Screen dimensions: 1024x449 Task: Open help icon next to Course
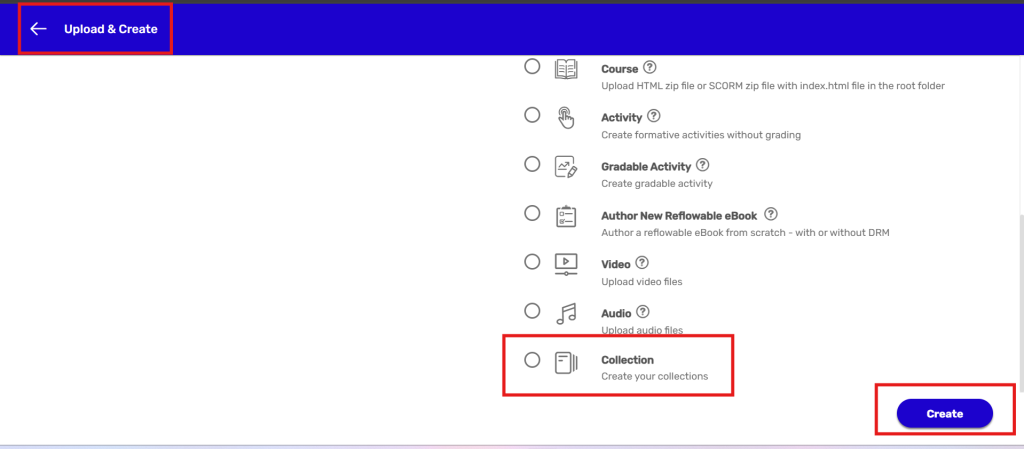[x=650, y=68]
